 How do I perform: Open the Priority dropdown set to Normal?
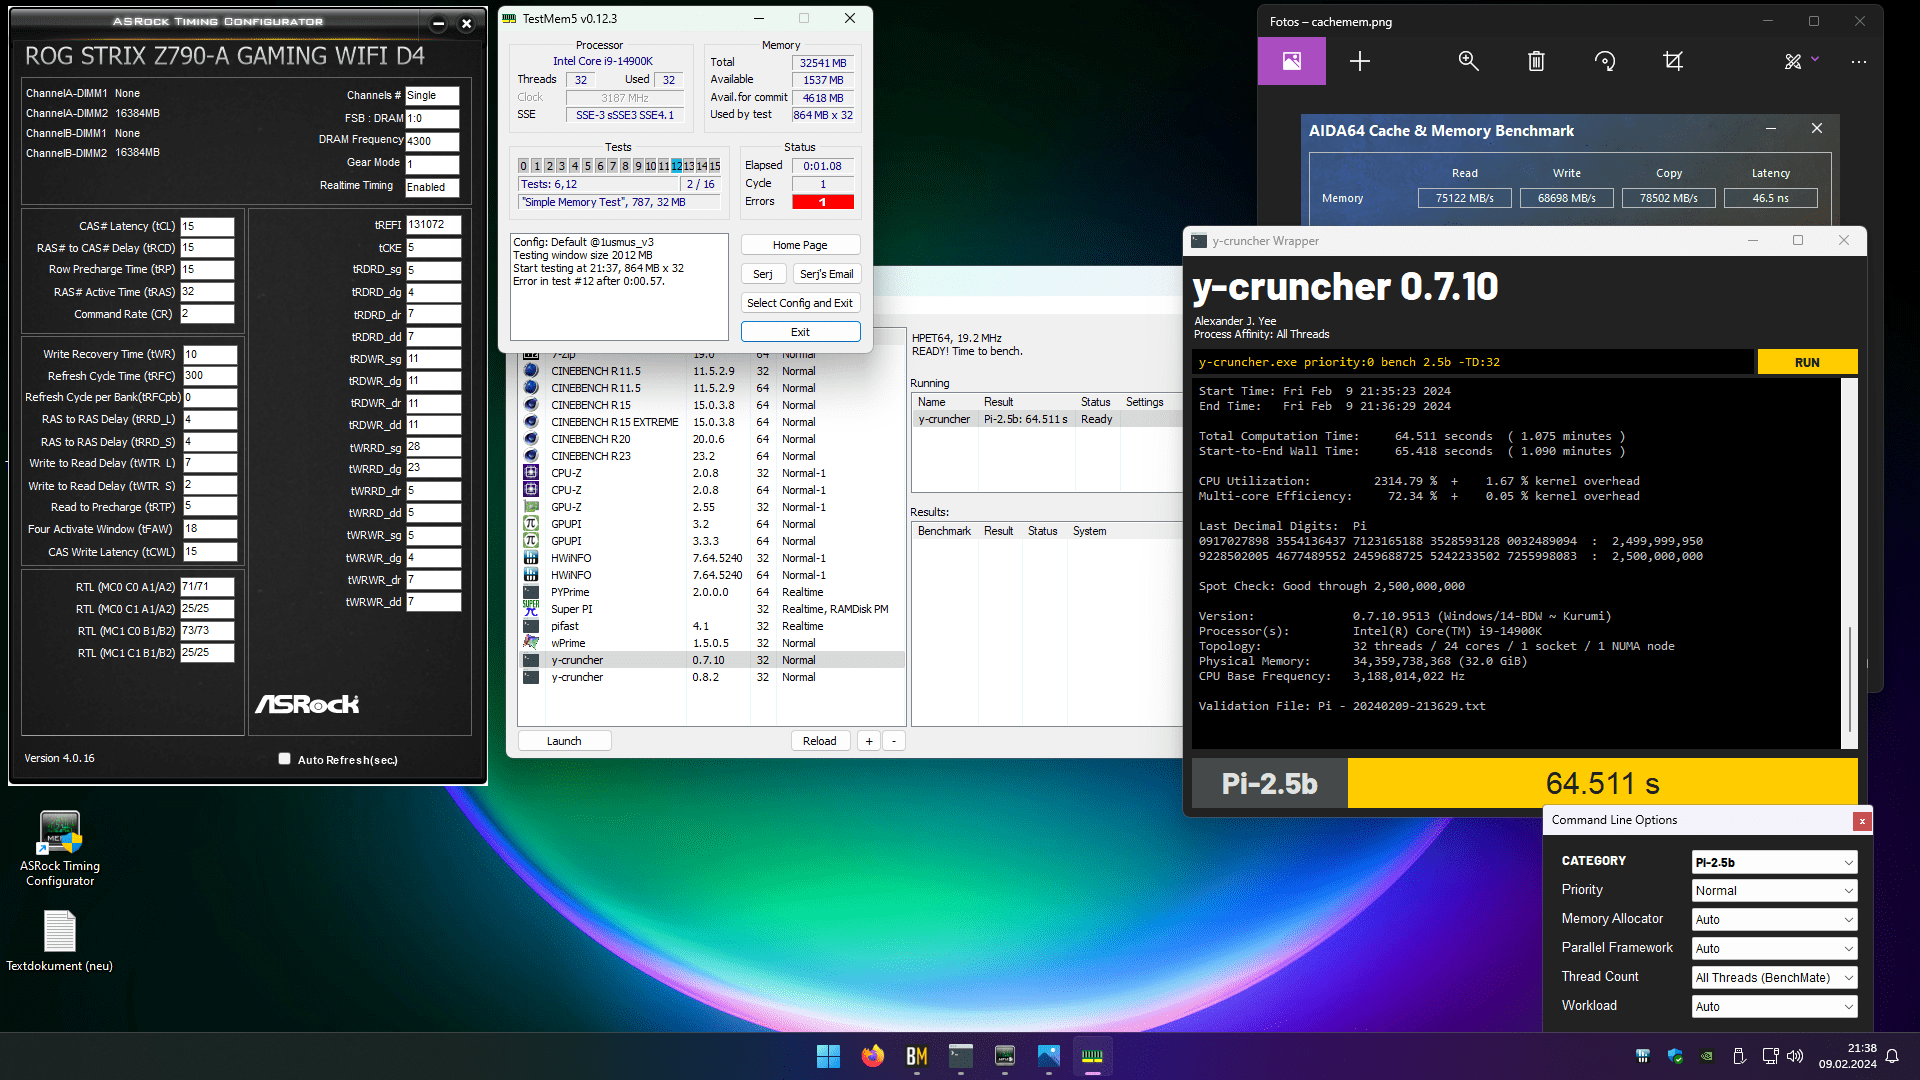click(1774, 891)
